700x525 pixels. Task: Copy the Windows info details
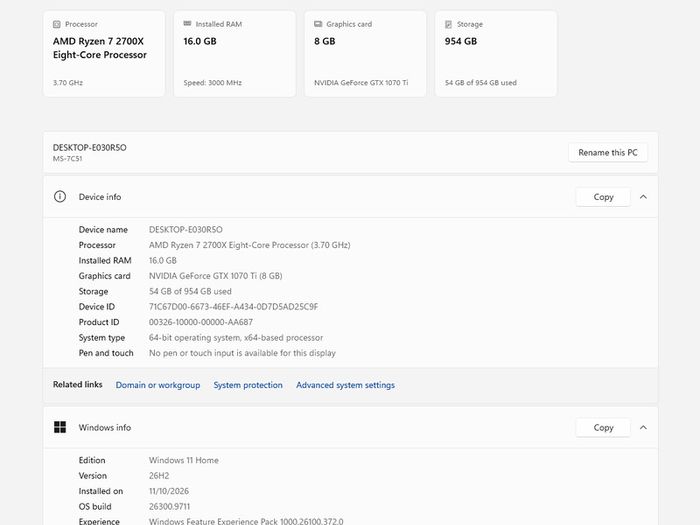(x=603, y=427)
